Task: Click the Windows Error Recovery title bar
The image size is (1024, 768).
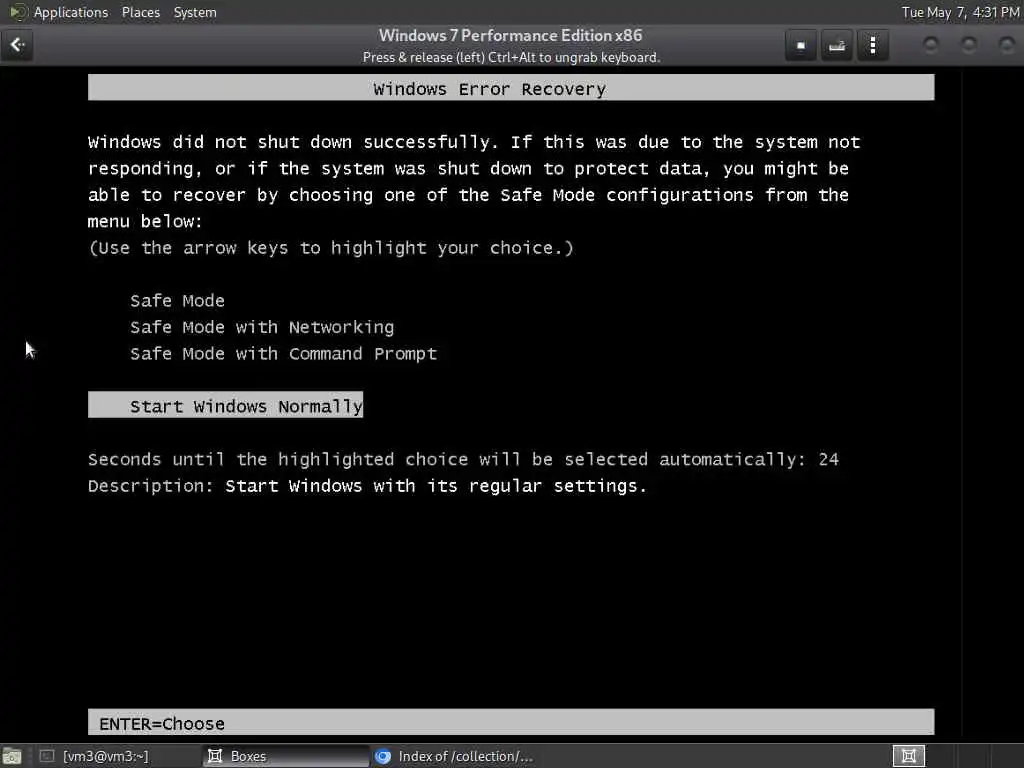Action: click(x=511, y=88)
